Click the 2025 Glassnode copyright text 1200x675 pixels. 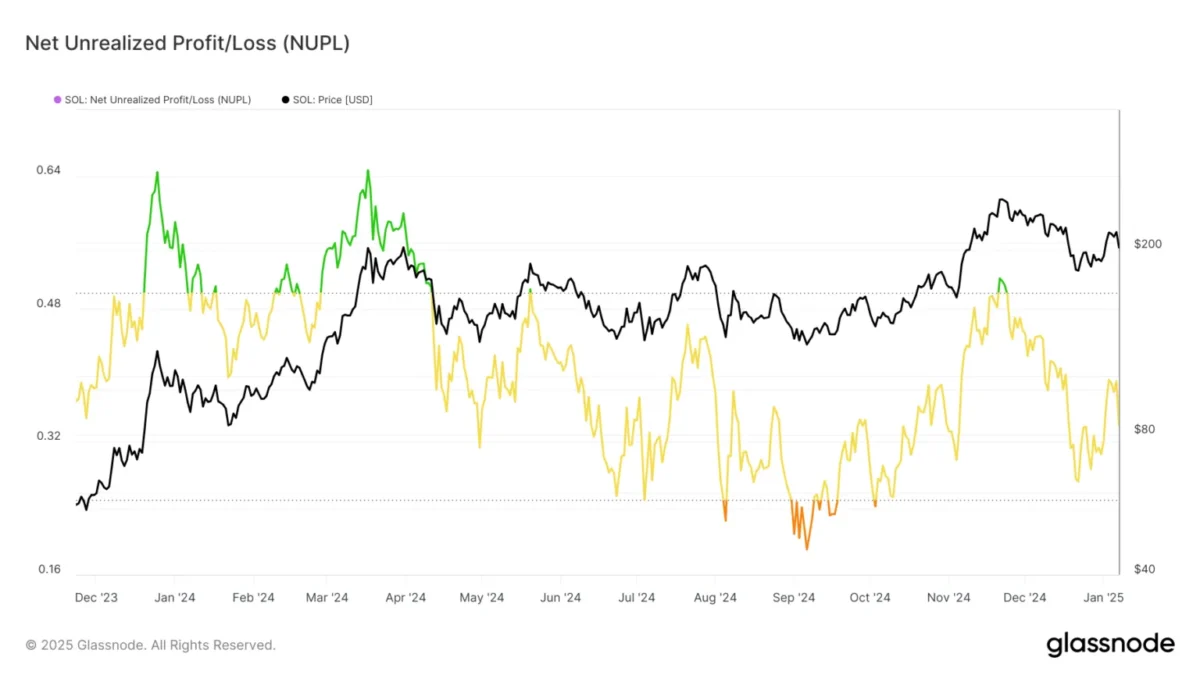click(150, 645)
